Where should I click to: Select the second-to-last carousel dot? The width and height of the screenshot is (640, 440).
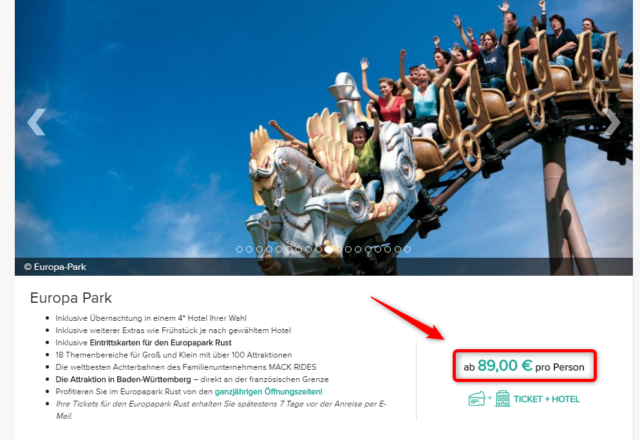tap(398, 249)
